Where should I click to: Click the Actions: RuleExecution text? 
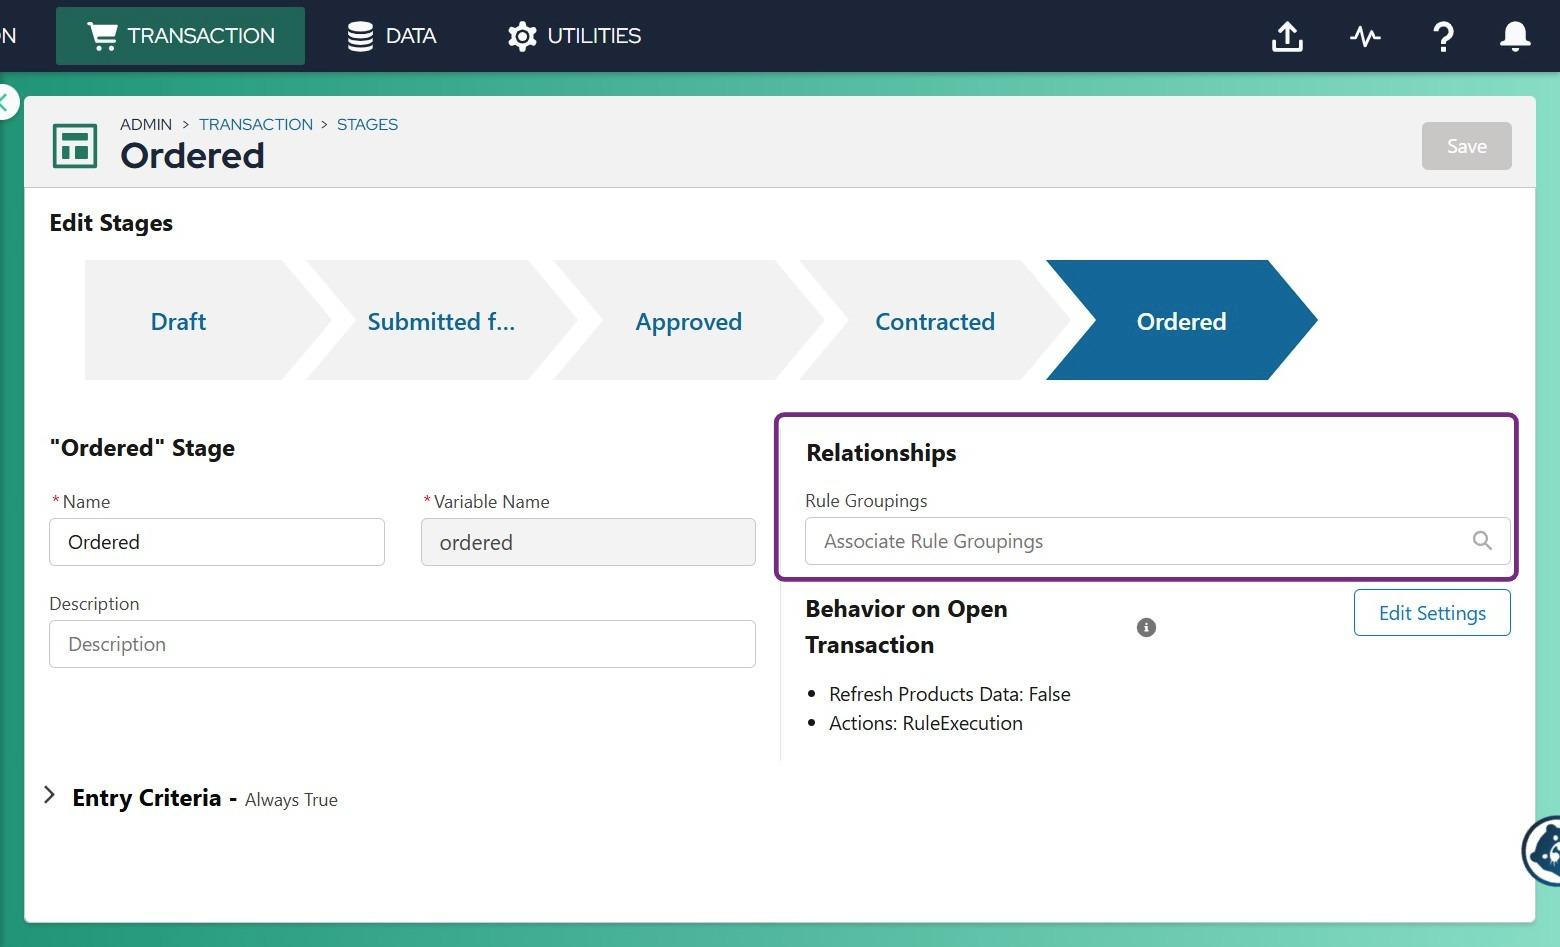pos(926,723)
